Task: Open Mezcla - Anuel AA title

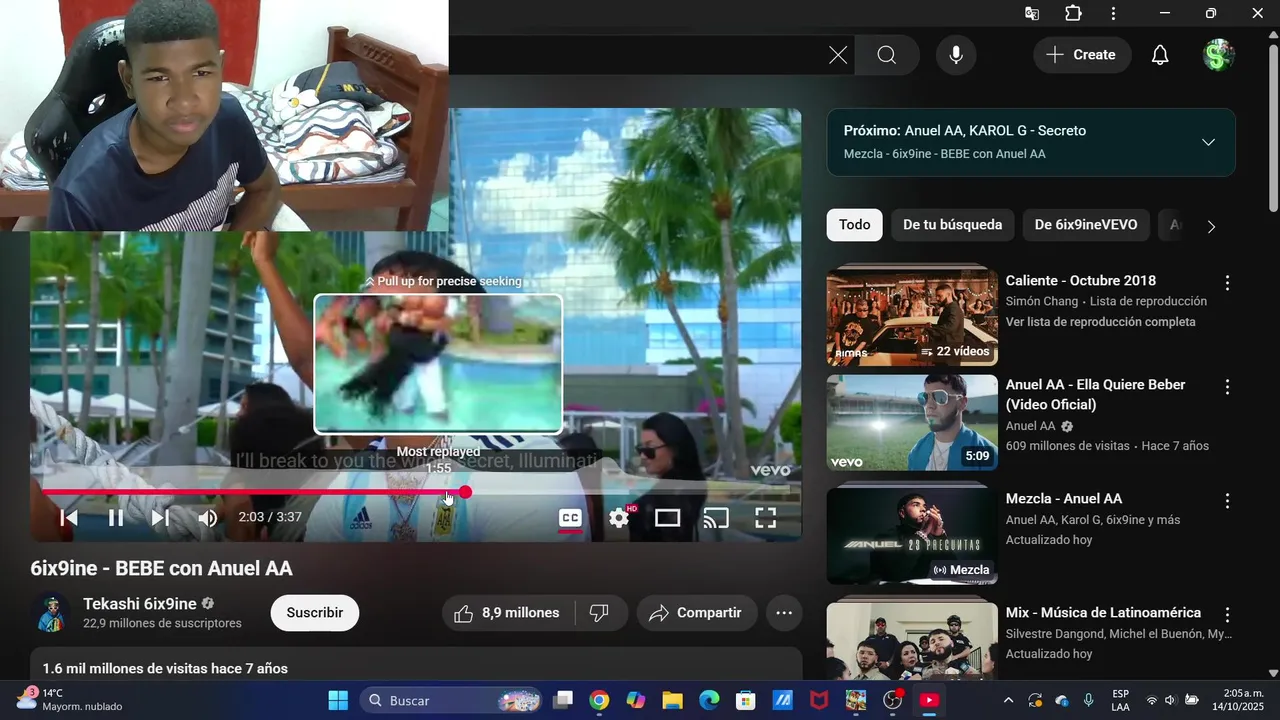Action: [1064, 499]
